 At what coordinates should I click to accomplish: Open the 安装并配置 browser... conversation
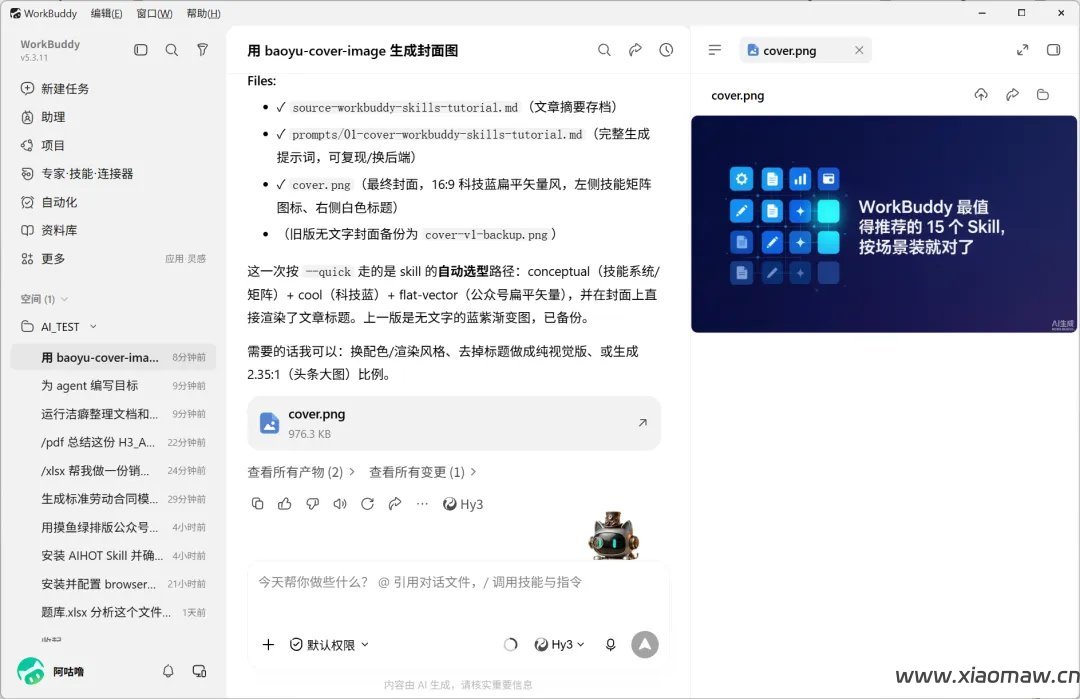[x=114, y=583]
